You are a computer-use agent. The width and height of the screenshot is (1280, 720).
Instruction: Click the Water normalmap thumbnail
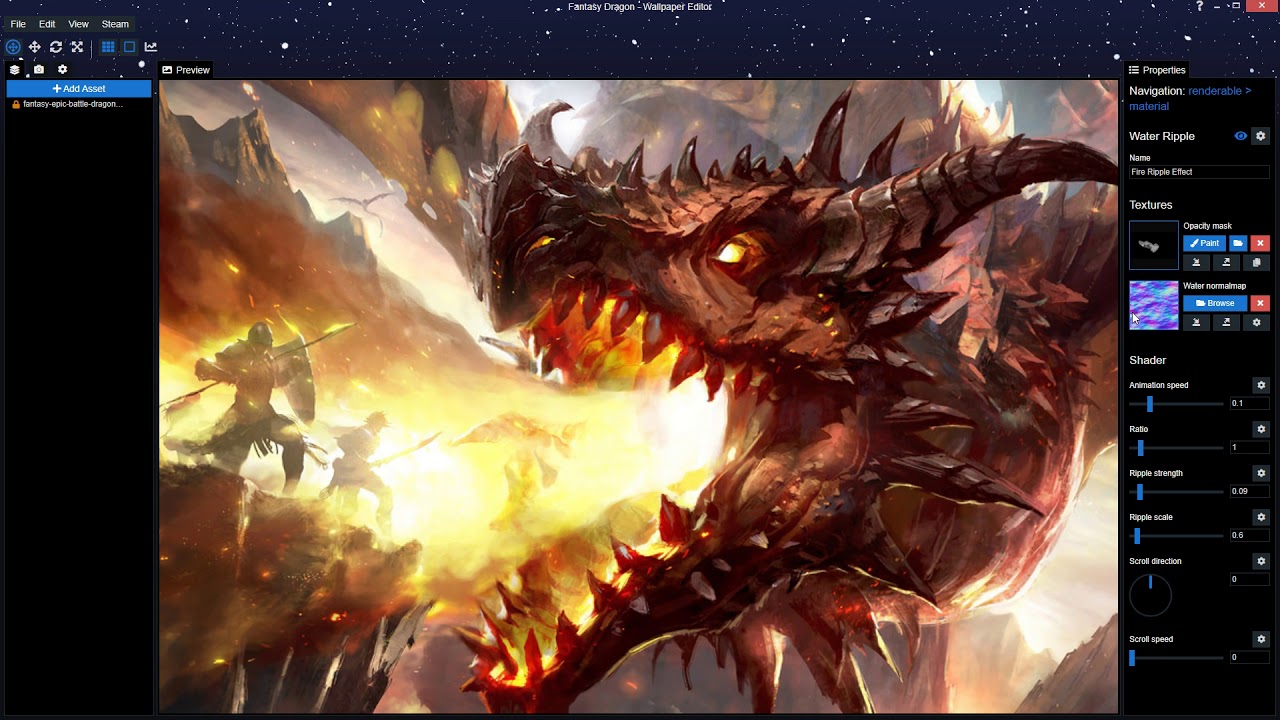(x=1154, y=305)
